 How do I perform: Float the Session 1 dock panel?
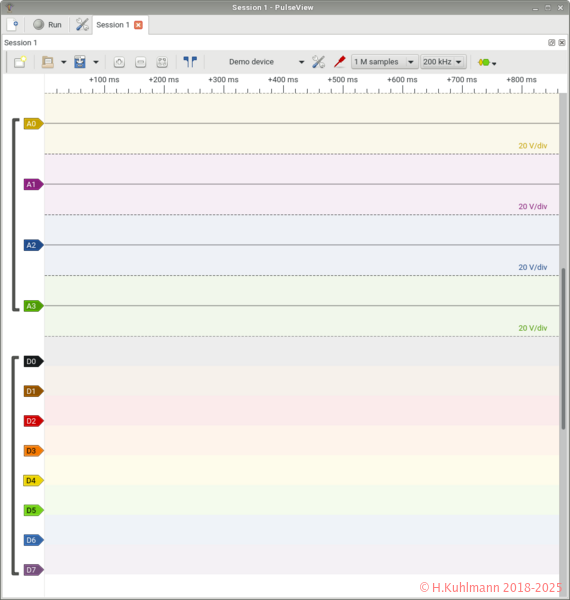click(x=552, y=42)
